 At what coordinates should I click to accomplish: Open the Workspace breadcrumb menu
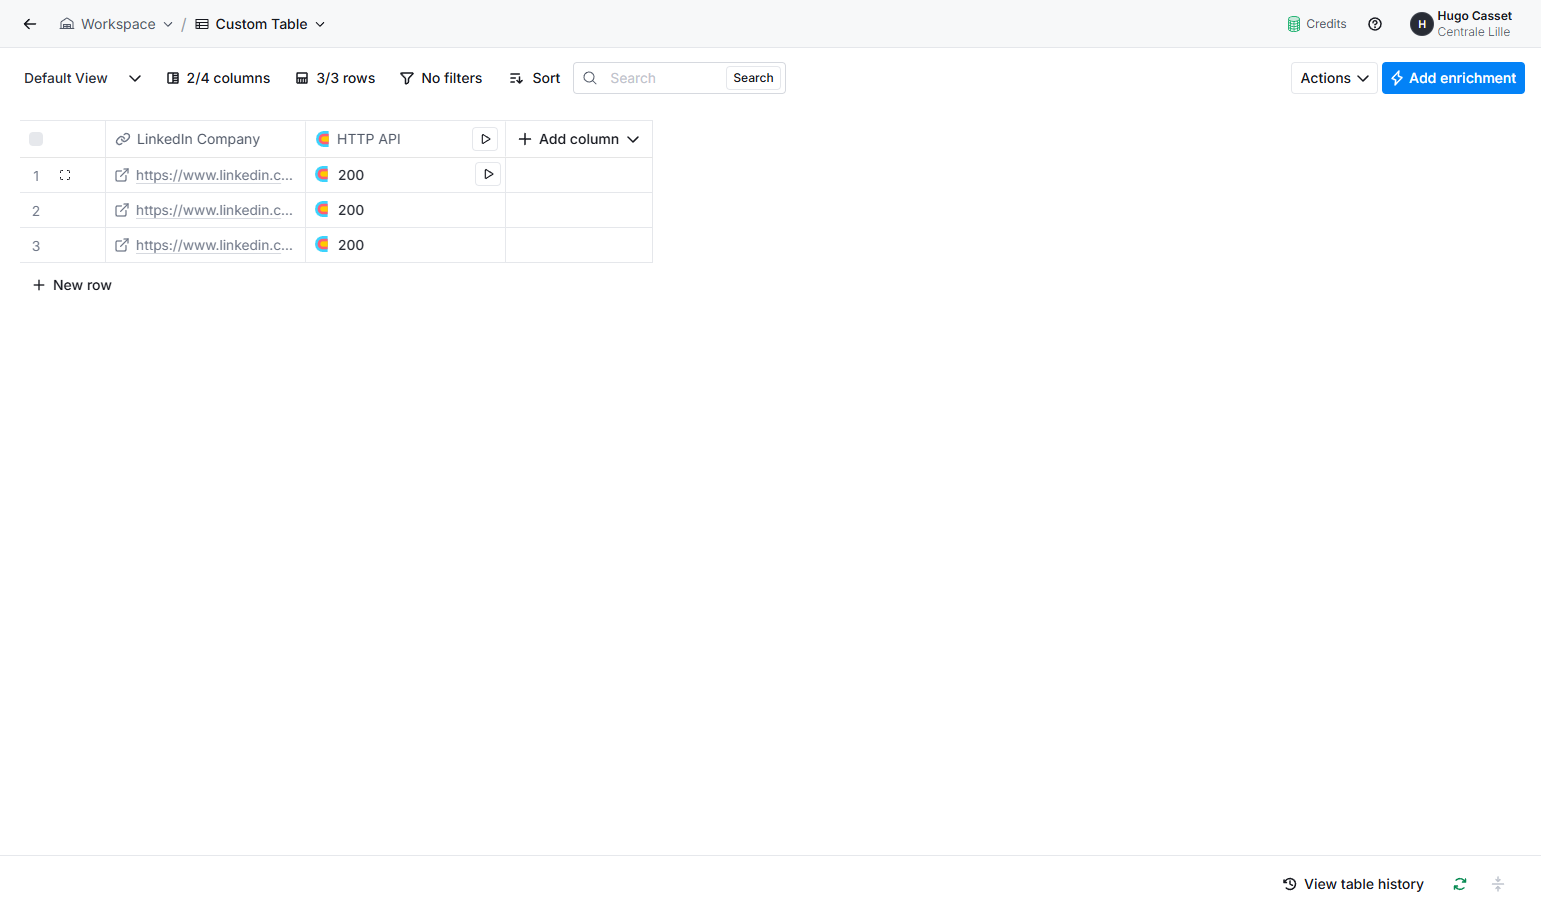click(x=116, y=24)
